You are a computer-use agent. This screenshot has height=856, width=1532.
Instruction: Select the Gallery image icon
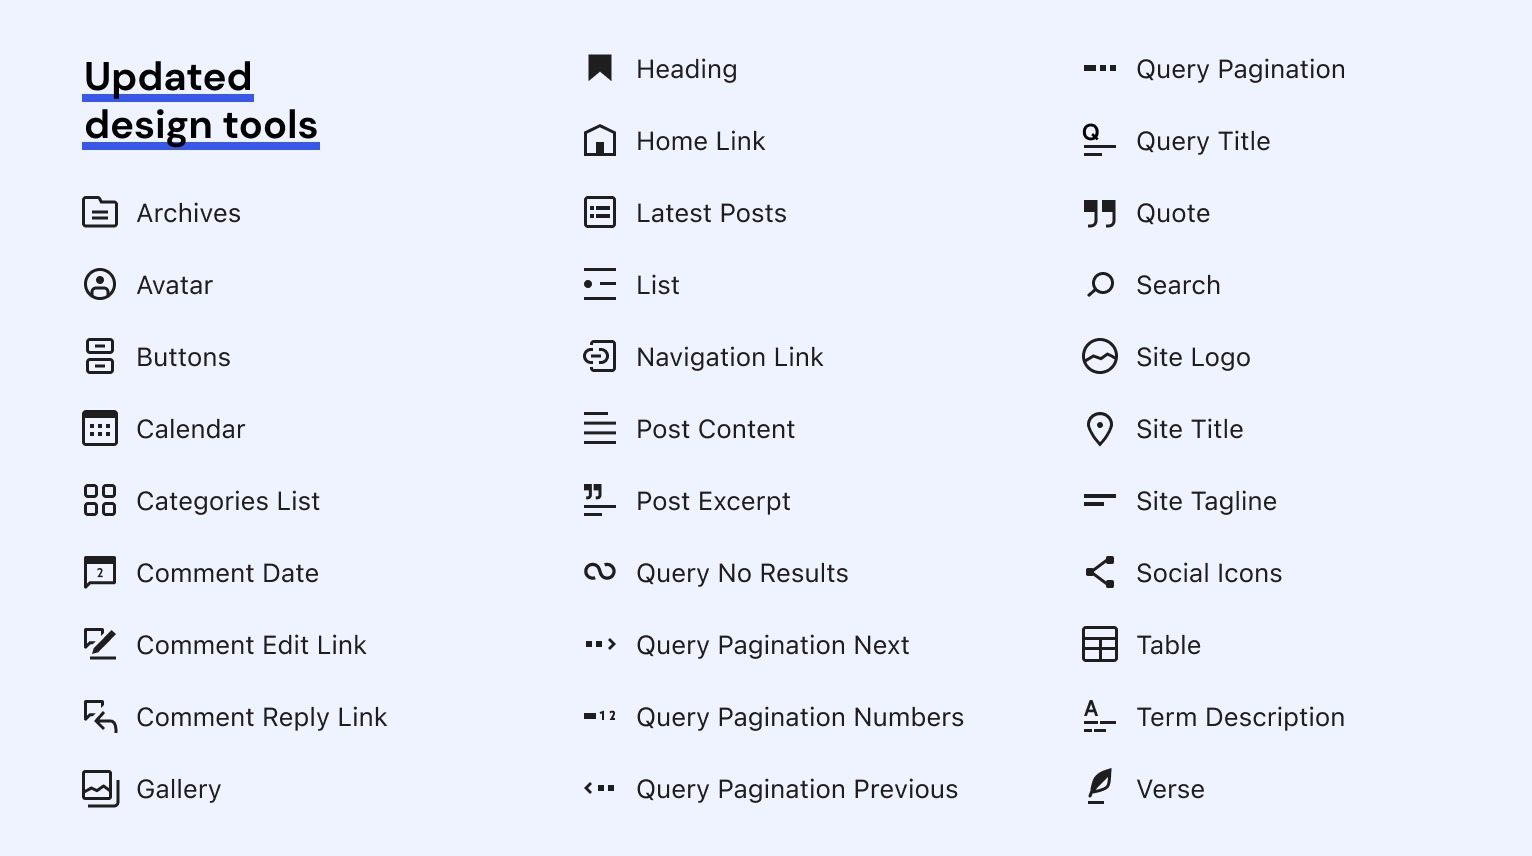pyautogui.click(x=100, y=789)
